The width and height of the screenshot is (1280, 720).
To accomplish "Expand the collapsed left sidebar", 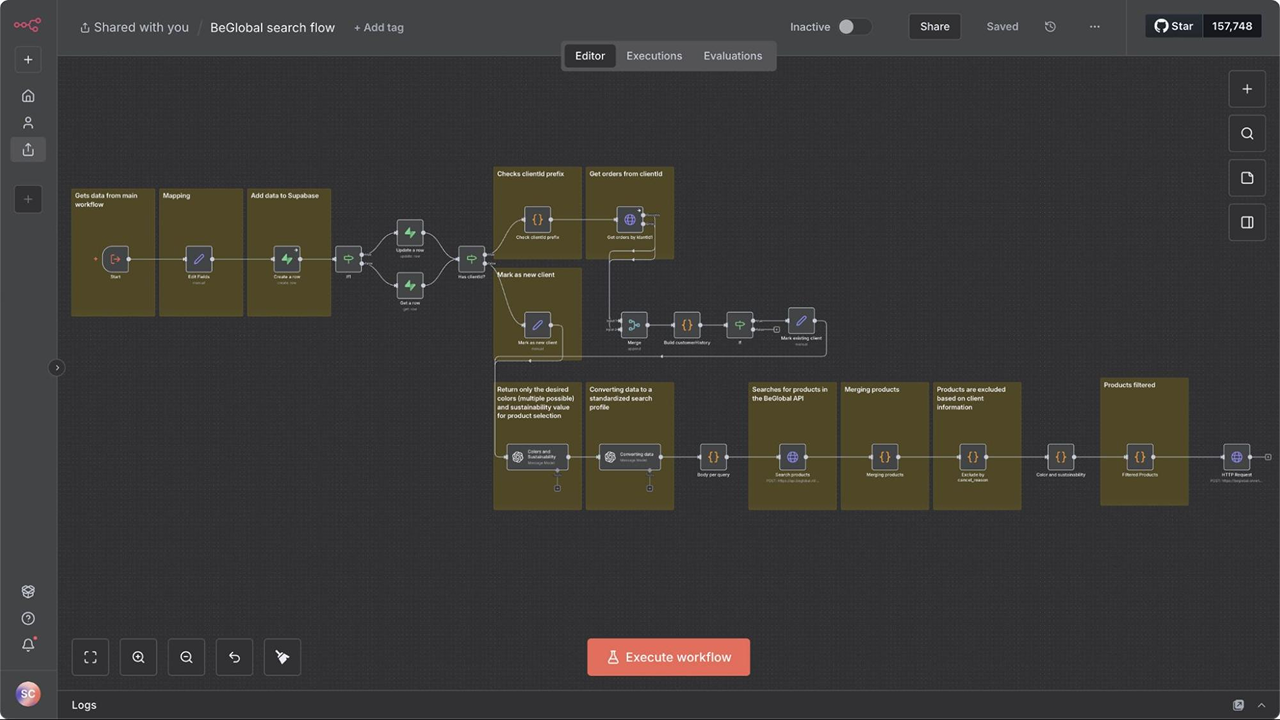I will pyautogui.click(x=57, y=368).
